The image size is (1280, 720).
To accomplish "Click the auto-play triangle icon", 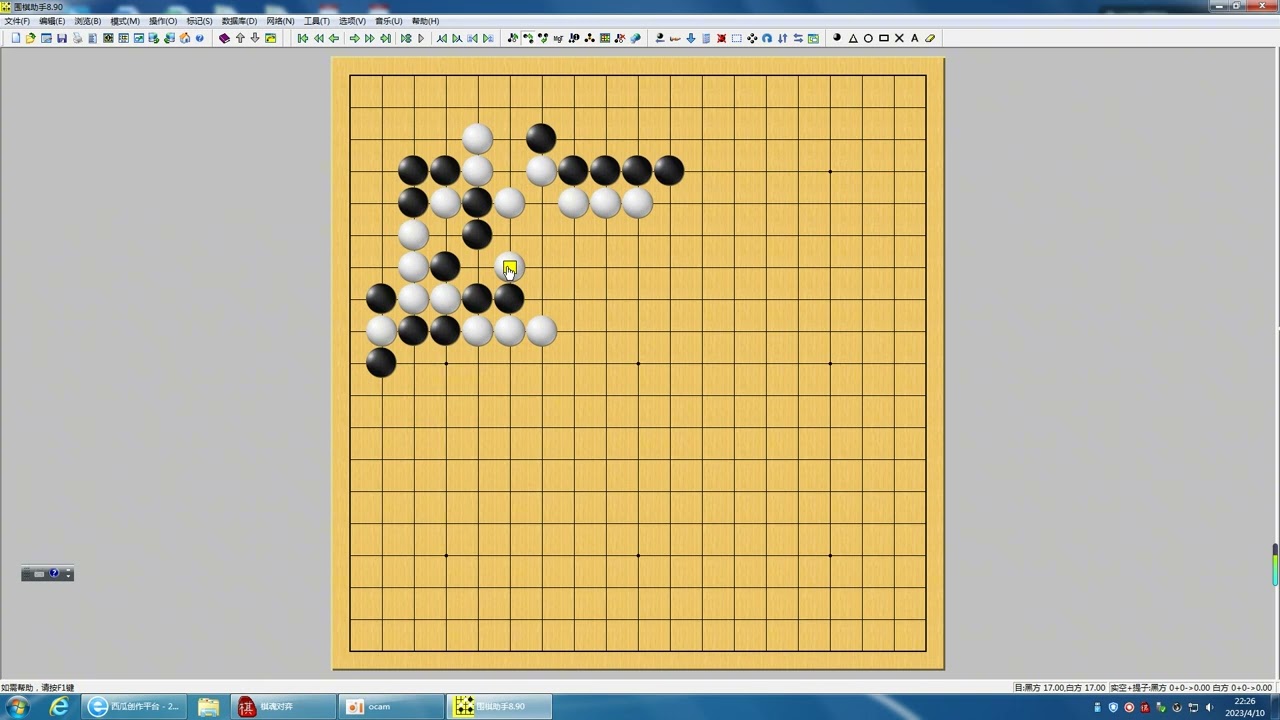I will click(421, 38).
